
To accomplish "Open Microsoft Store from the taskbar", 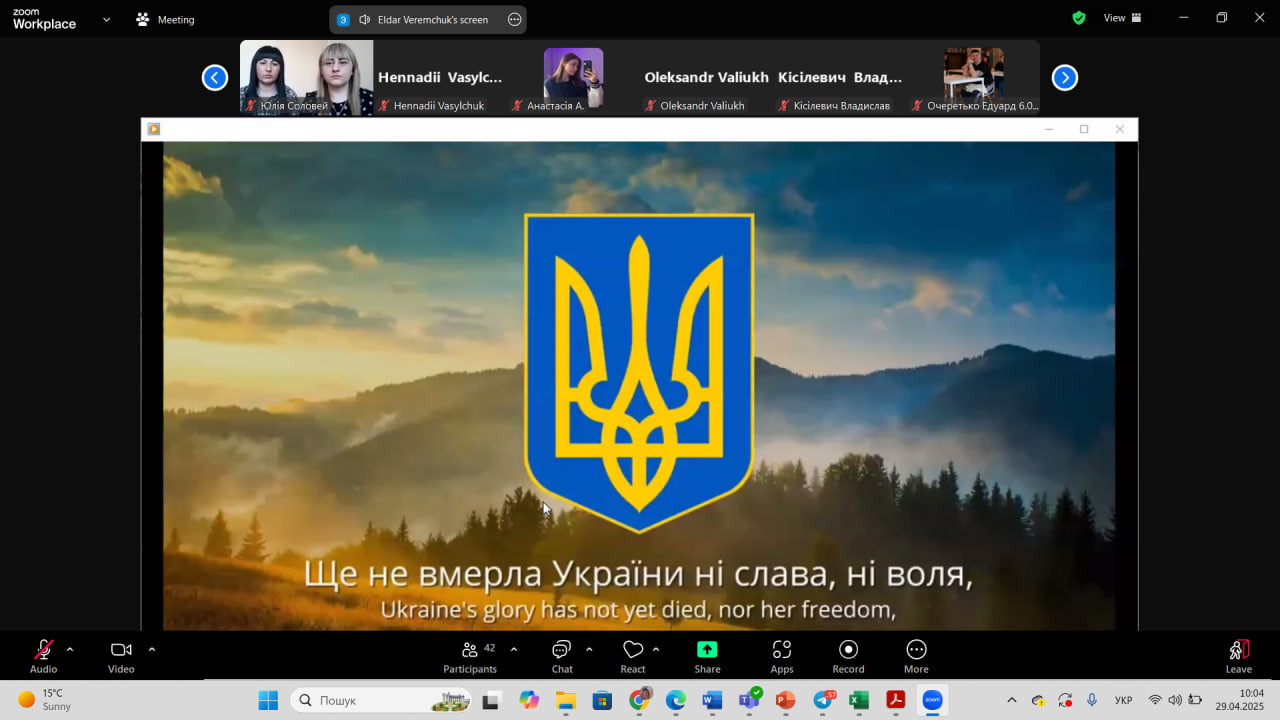I will tap(602, 700).
